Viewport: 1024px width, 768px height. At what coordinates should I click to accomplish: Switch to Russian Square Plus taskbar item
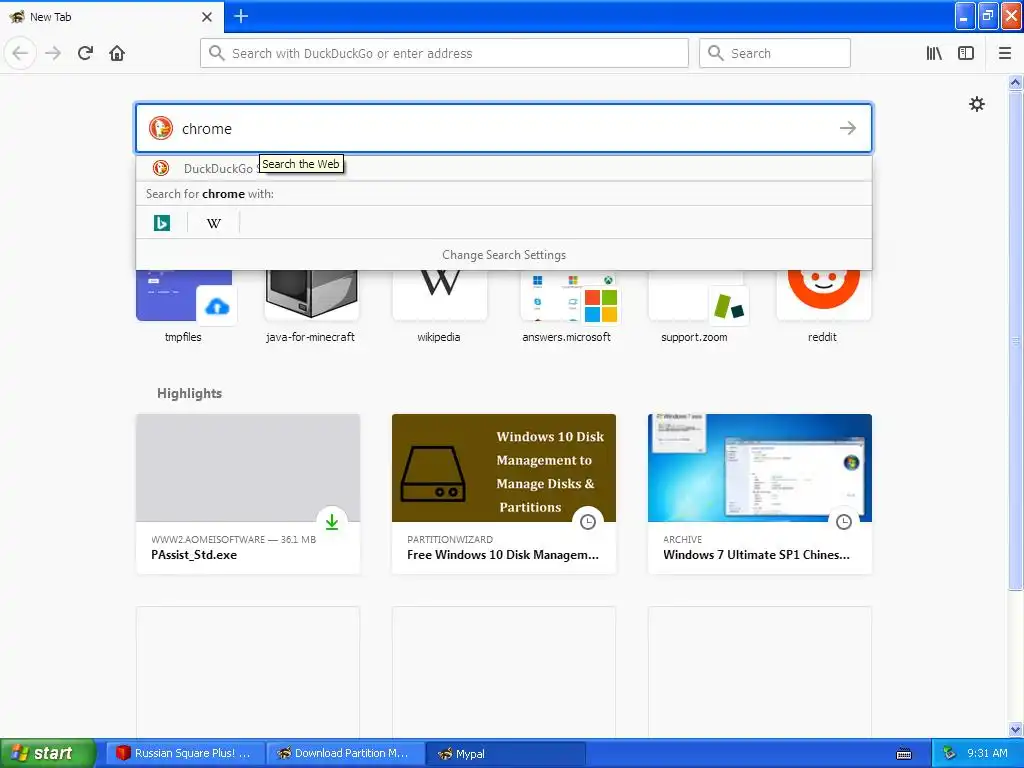185,753
